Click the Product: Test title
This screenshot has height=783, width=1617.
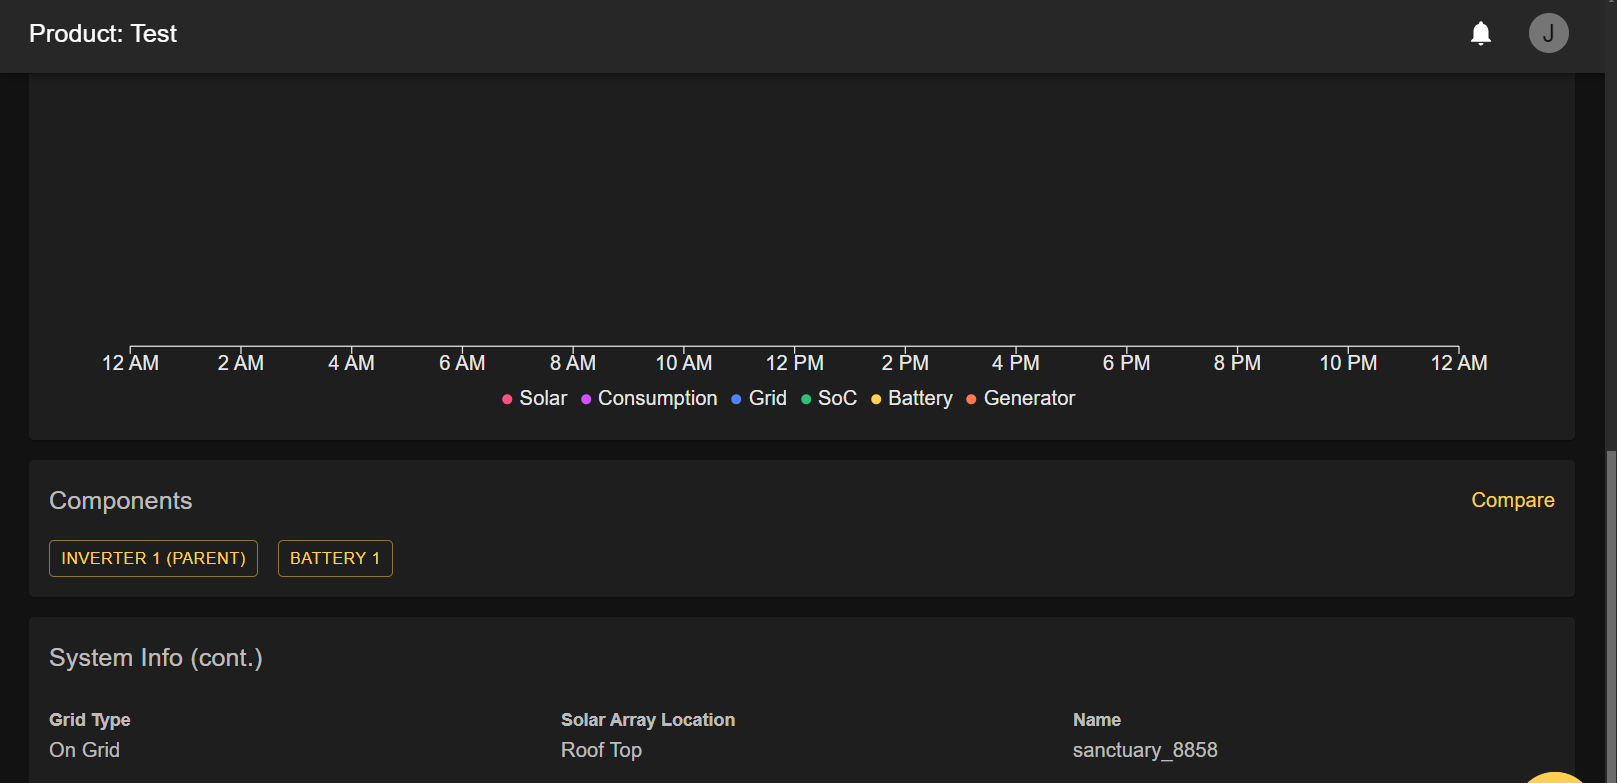(103, 34)
